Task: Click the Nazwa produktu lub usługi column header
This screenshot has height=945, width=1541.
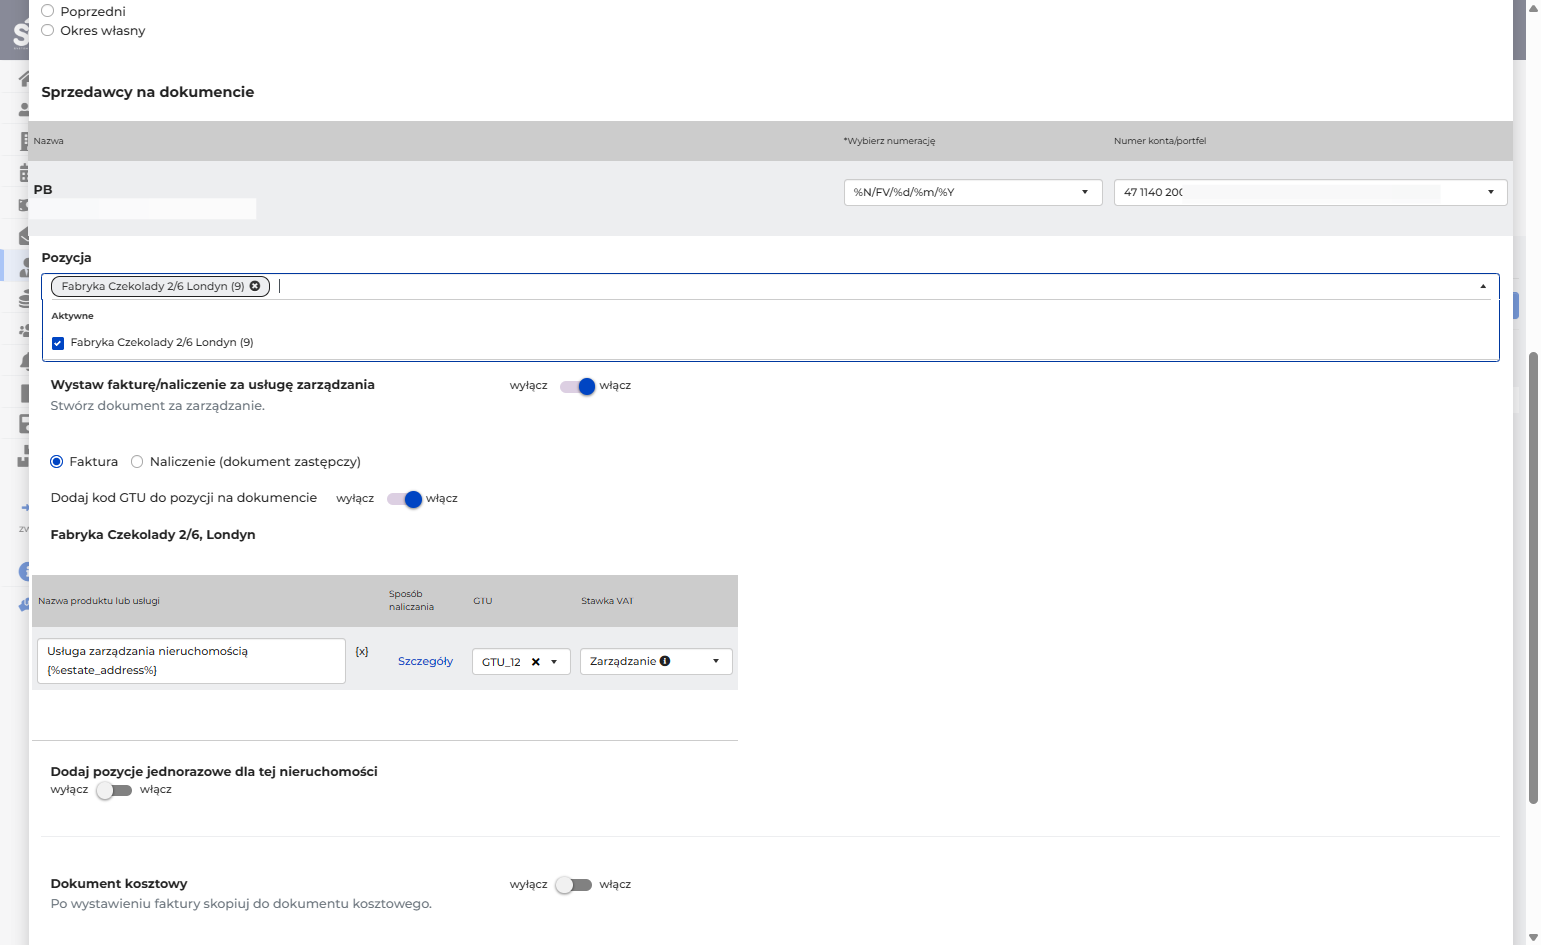Action: [99, 601]
